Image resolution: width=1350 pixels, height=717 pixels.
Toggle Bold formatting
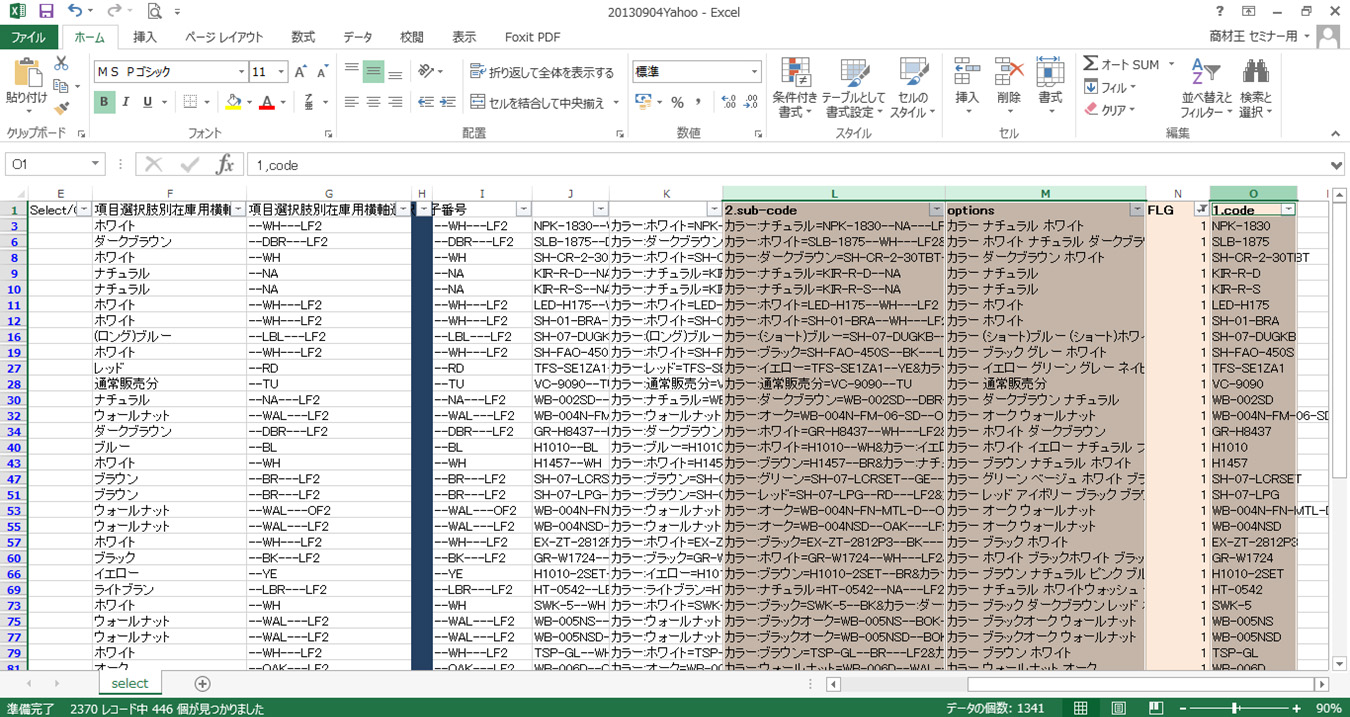click(104, 102)
